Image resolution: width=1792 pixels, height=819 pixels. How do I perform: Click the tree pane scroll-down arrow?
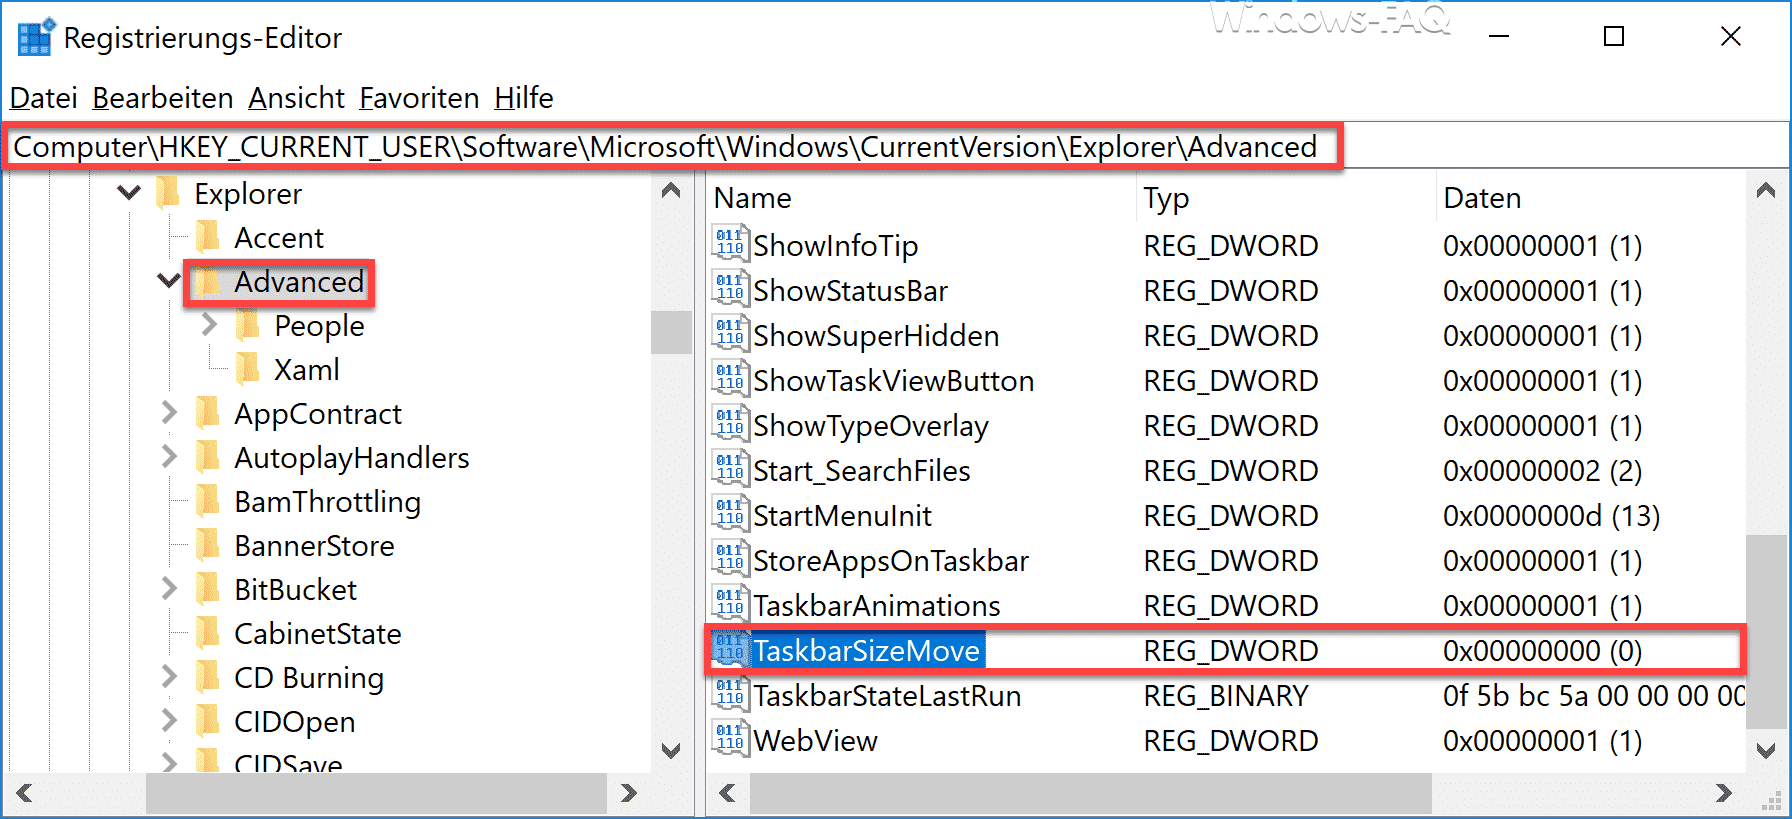(671, 750)
